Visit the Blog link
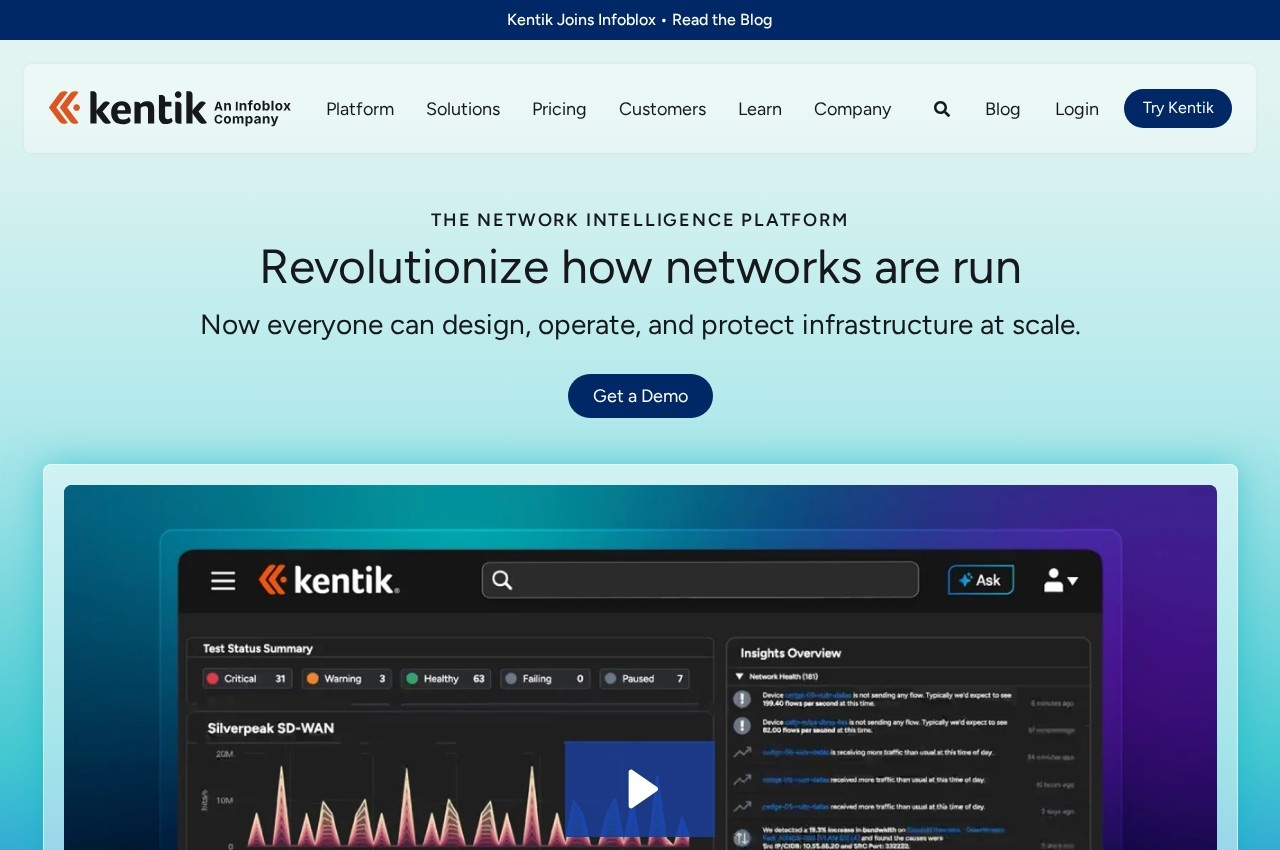 click(x=1003, y=109)
